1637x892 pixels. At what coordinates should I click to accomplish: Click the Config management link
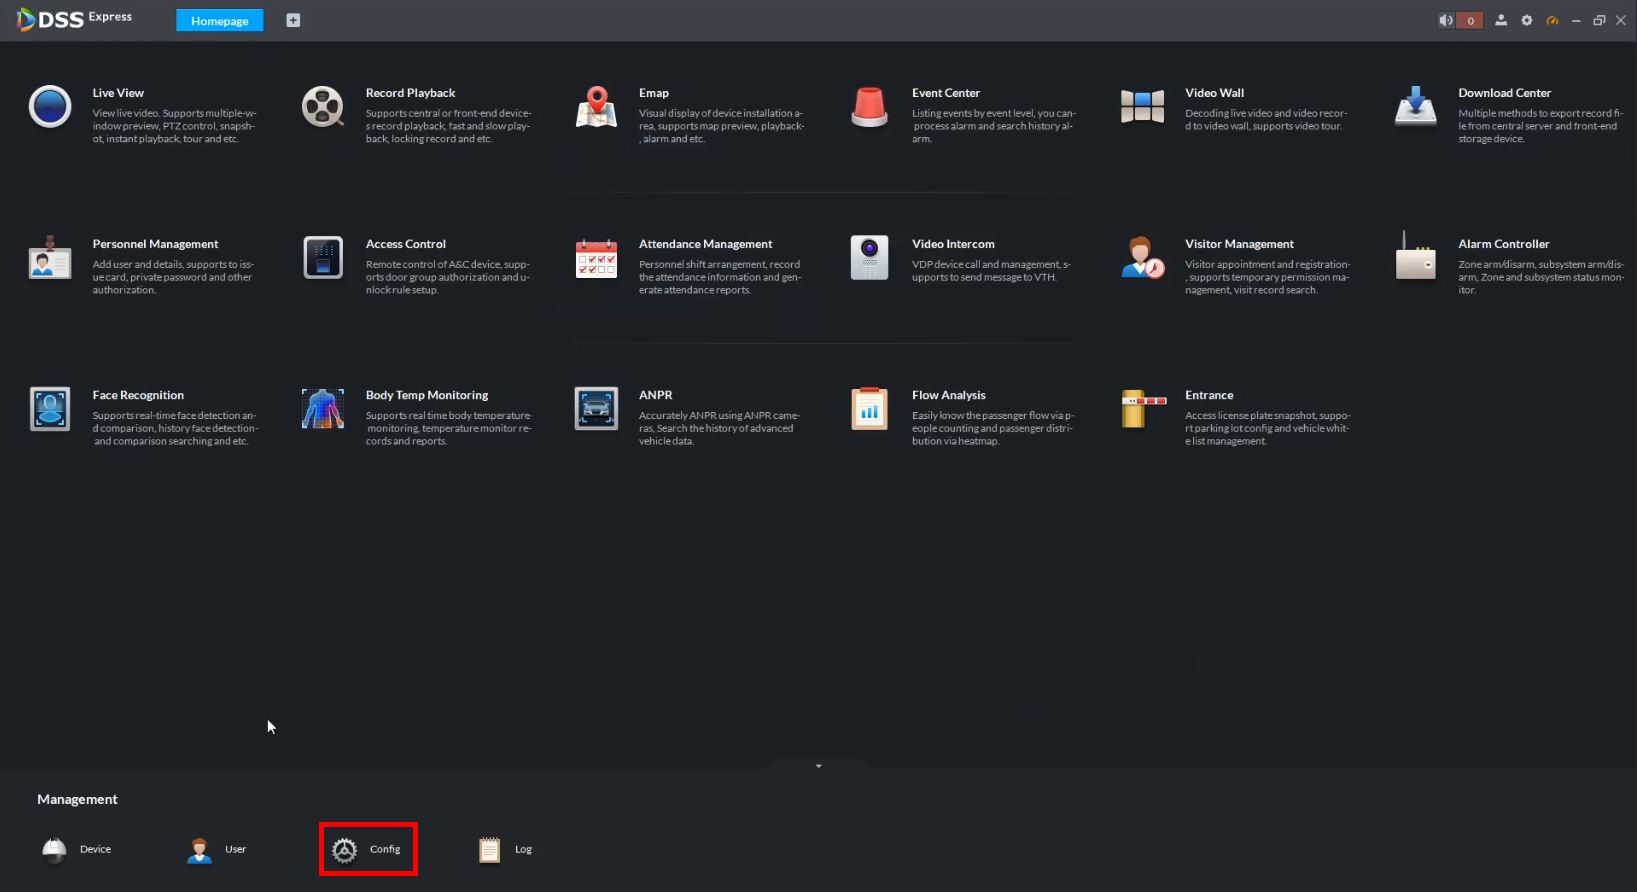coord(368,850)
